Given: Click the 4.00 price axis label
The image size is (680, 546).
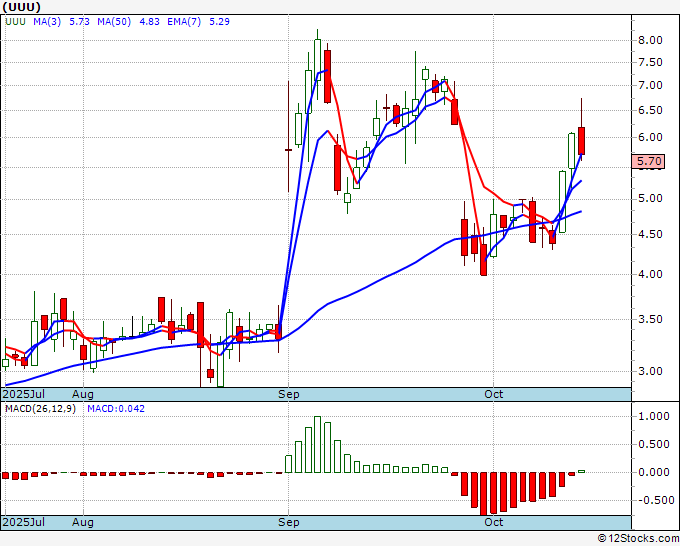Looking at the screenshot, I should [x=650, y=274].
